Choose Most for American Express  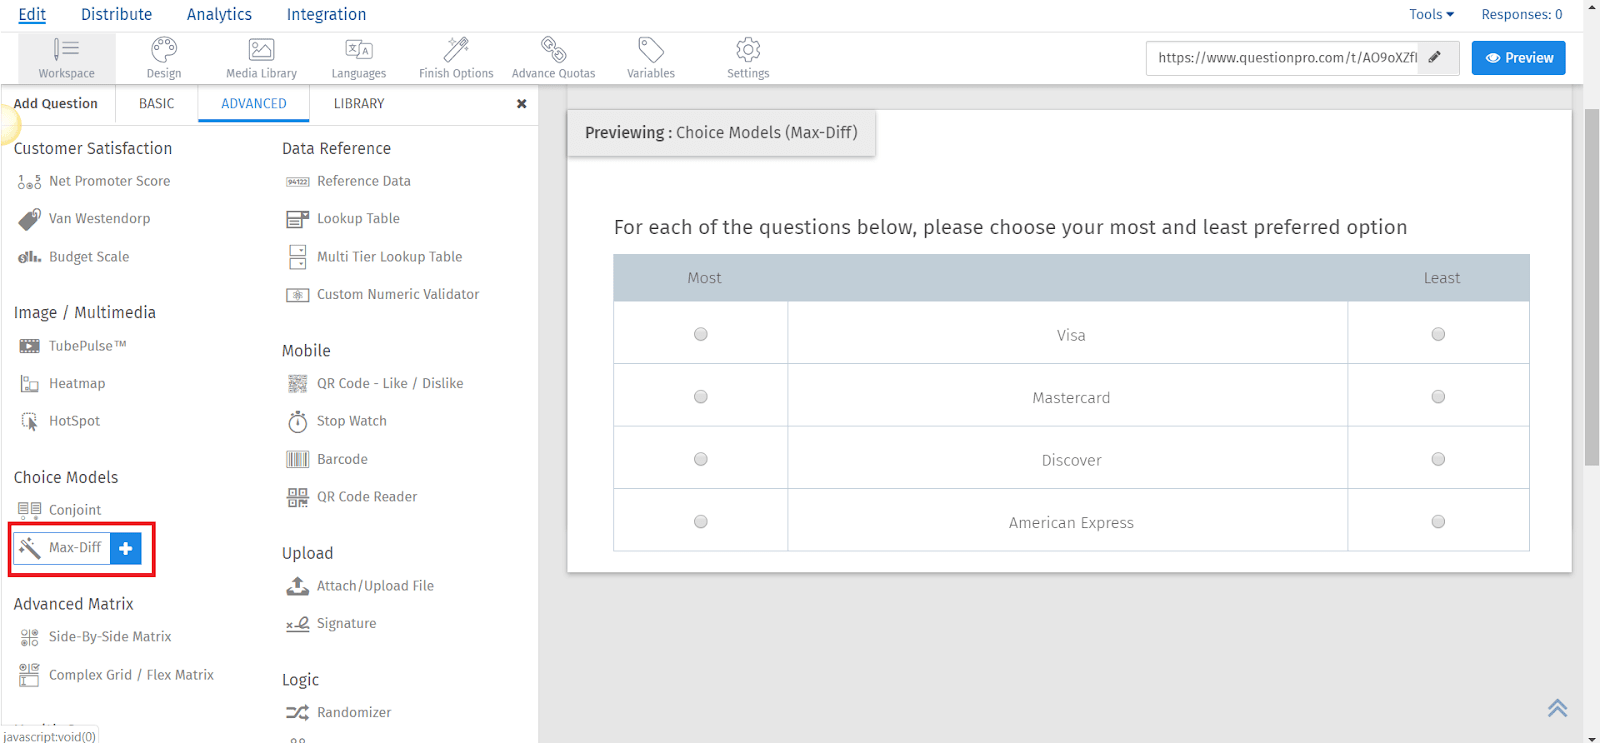point(701,521)
